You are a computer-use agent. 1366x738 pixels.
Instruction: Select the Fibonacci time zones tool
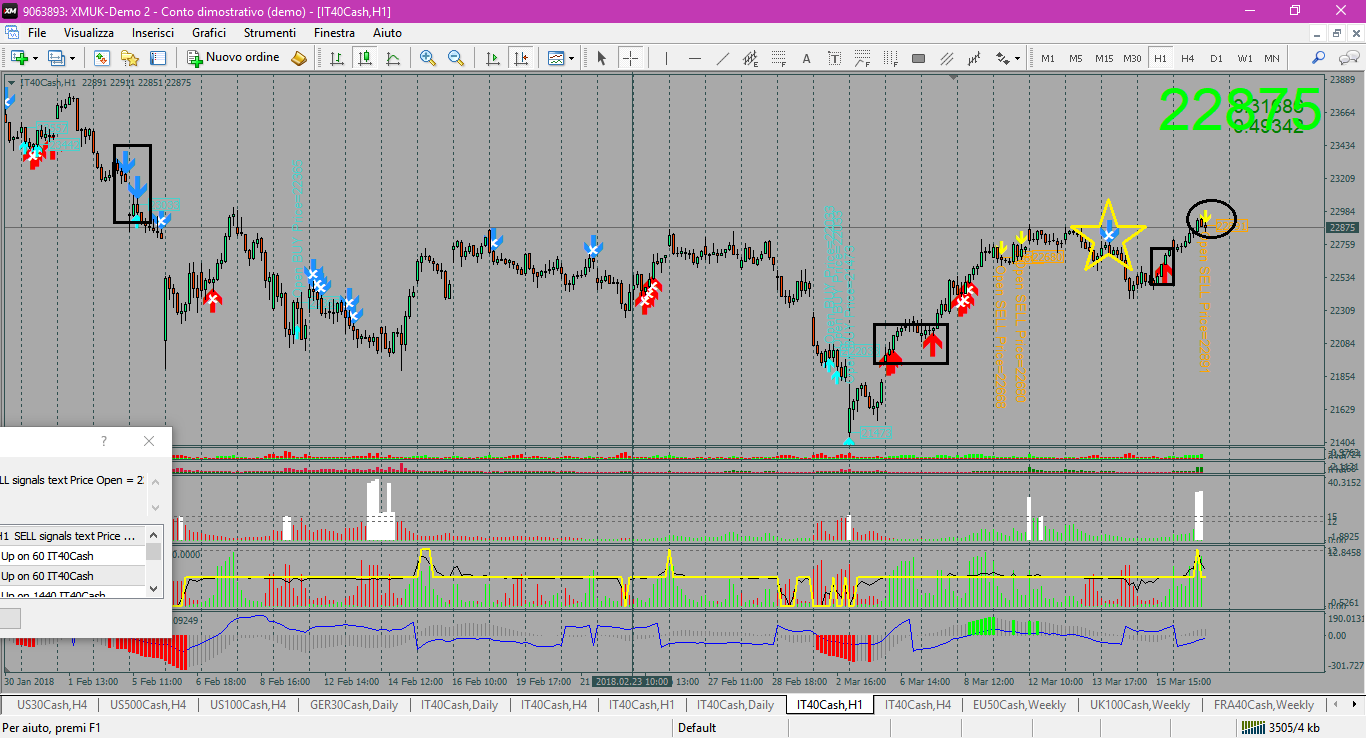(x=890, y=58)
